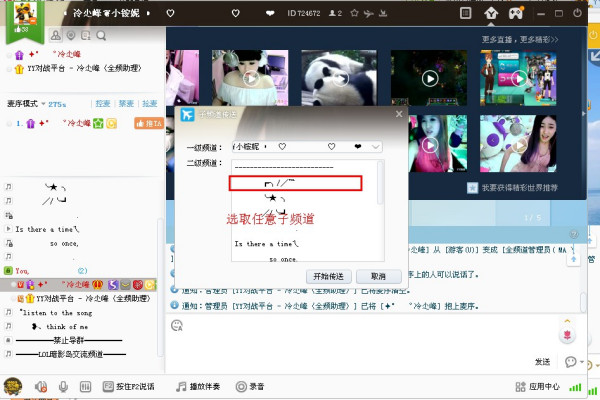600x400 pixels.
Task: Open the home icon in the title bar
Action: coord(491,13)
